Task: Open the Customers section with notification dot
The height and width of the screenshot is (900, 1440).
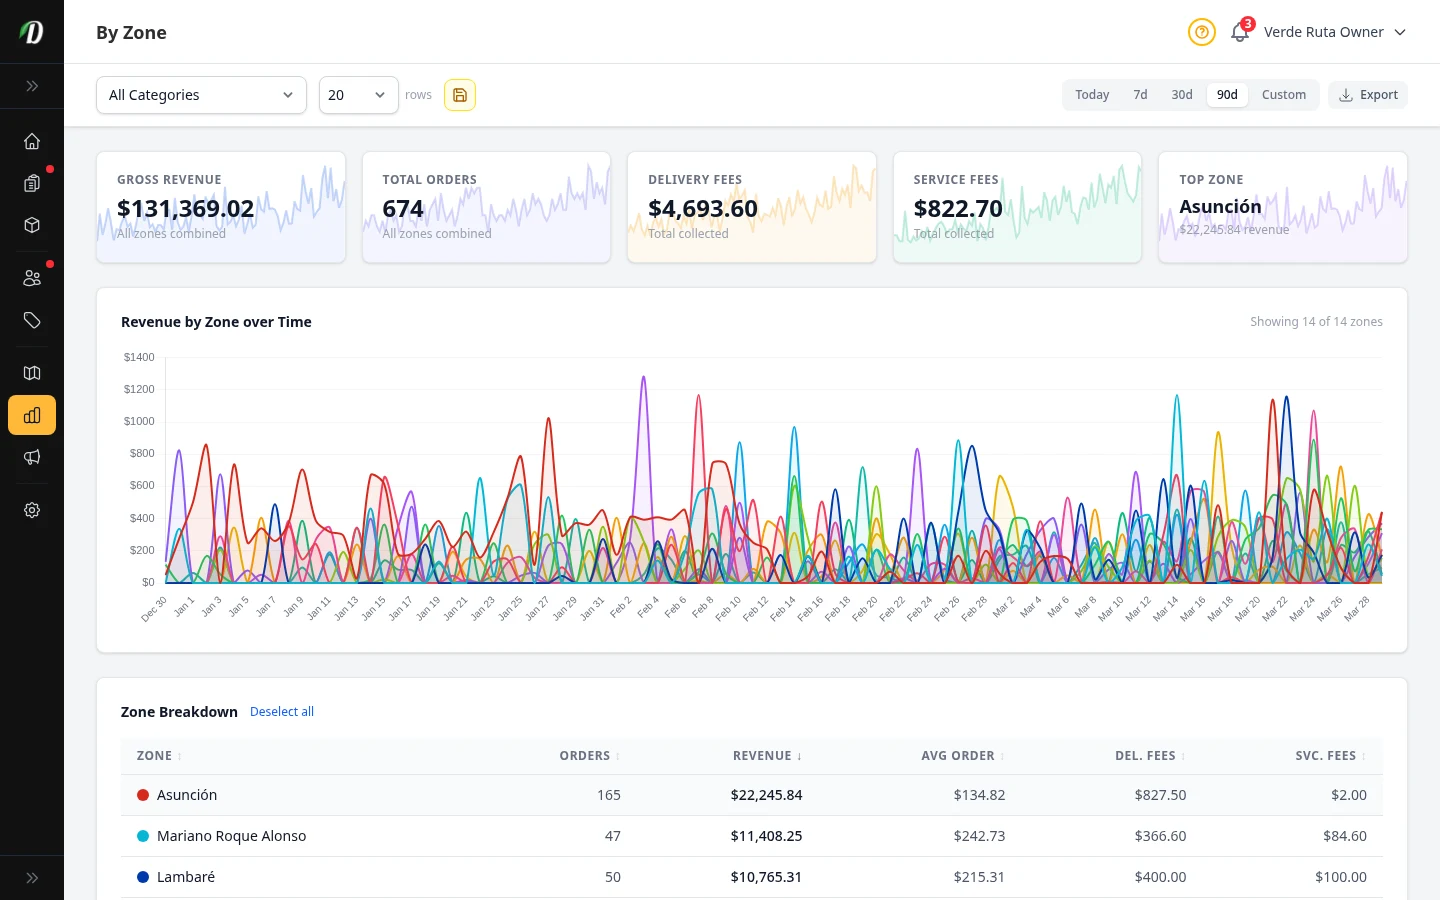Action: 32,277
